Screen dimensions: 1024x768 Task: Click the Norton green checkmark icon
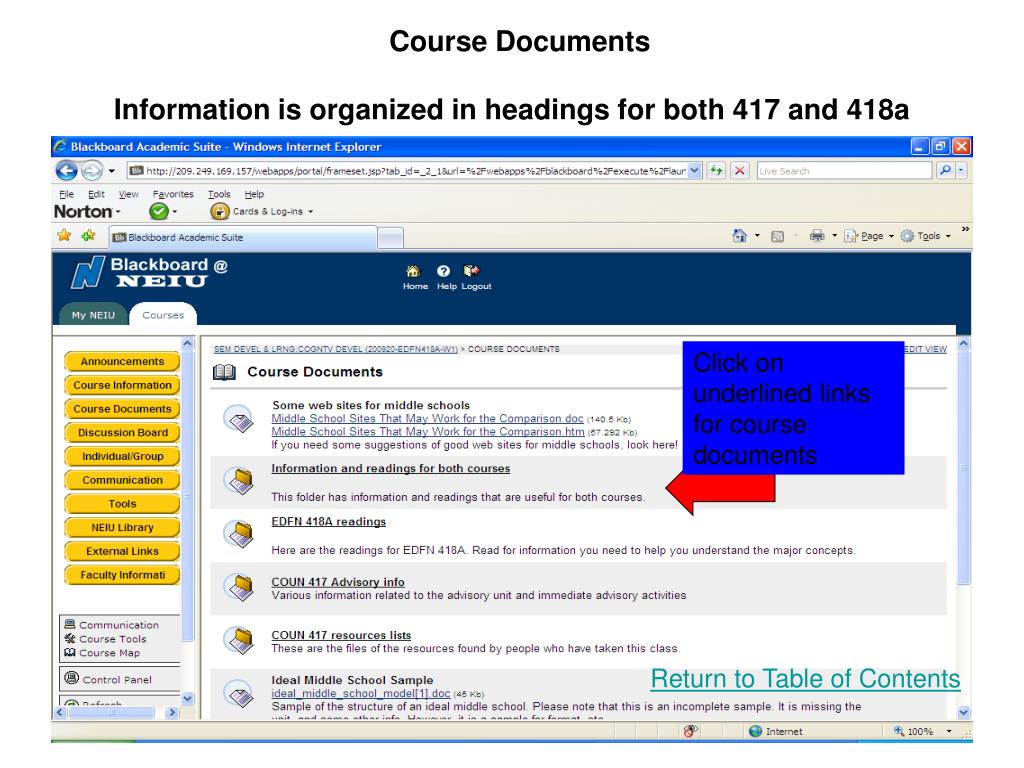(x=158, y=212)
